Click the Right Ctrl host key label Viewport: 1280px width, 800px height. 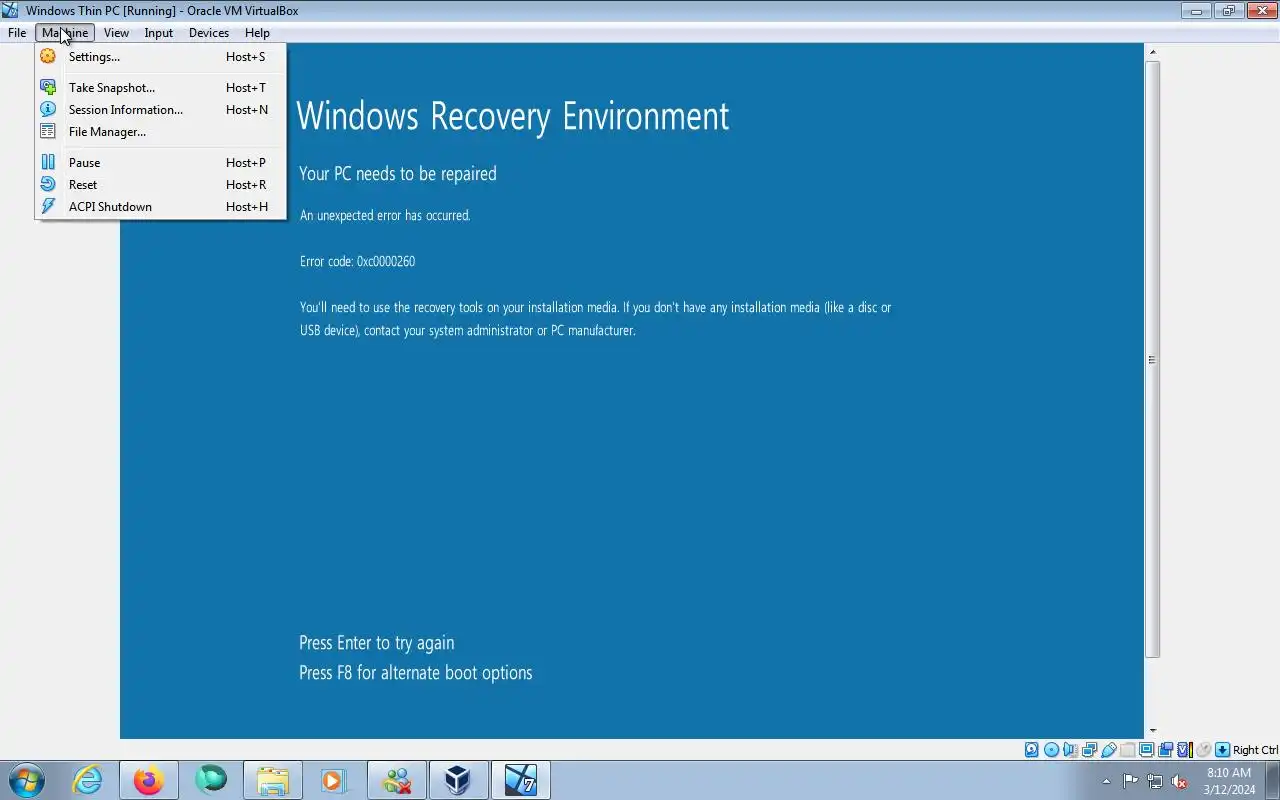(1255, 750)
